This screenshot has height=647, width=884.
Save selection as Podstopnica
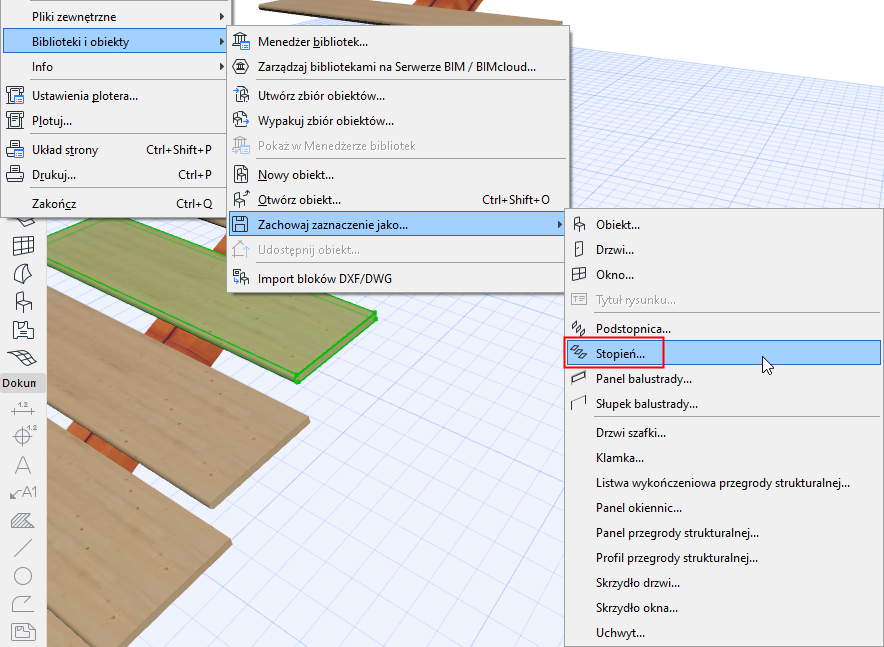pos(723,329)
